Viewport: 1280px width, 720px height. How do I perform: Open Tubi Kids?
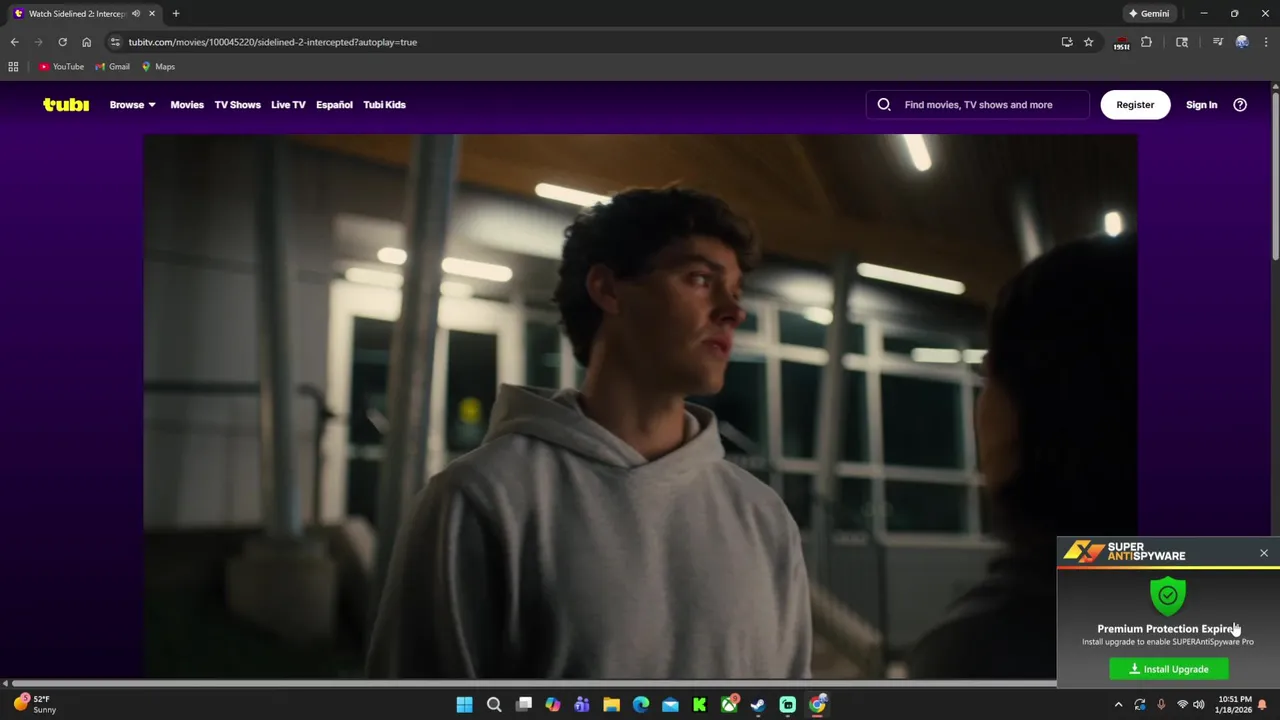pyautogui.click(x=384, y=104)
